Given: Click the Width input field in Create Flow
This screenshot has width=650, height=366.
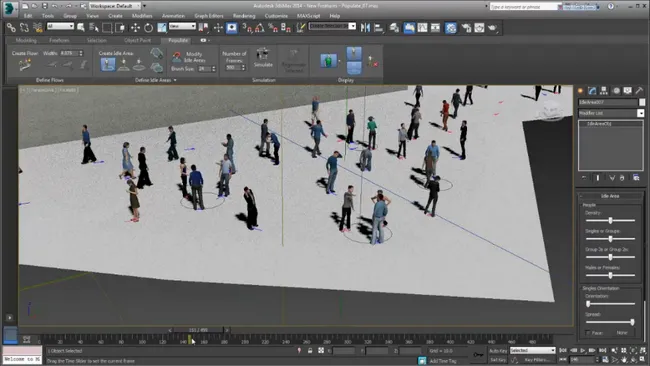Looking at the screenshot, I should point(69,53).
